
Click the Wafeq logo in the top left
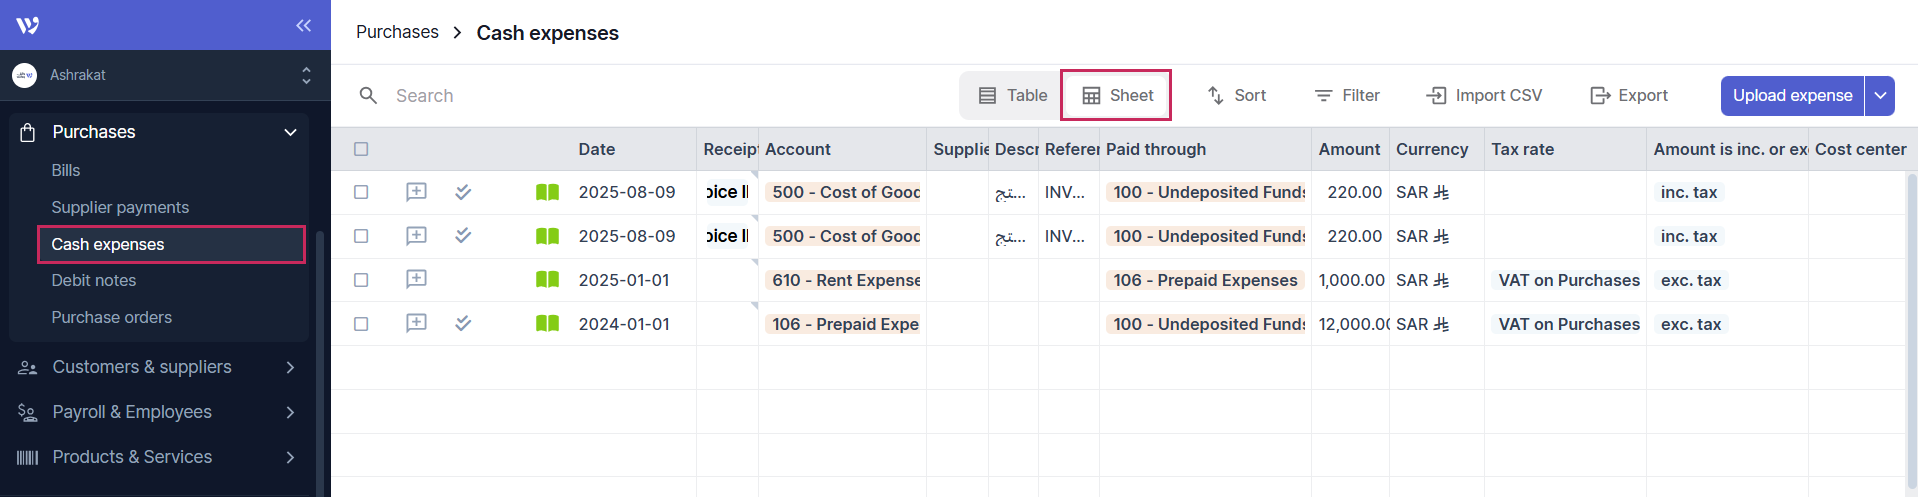[x=28, y=25]
